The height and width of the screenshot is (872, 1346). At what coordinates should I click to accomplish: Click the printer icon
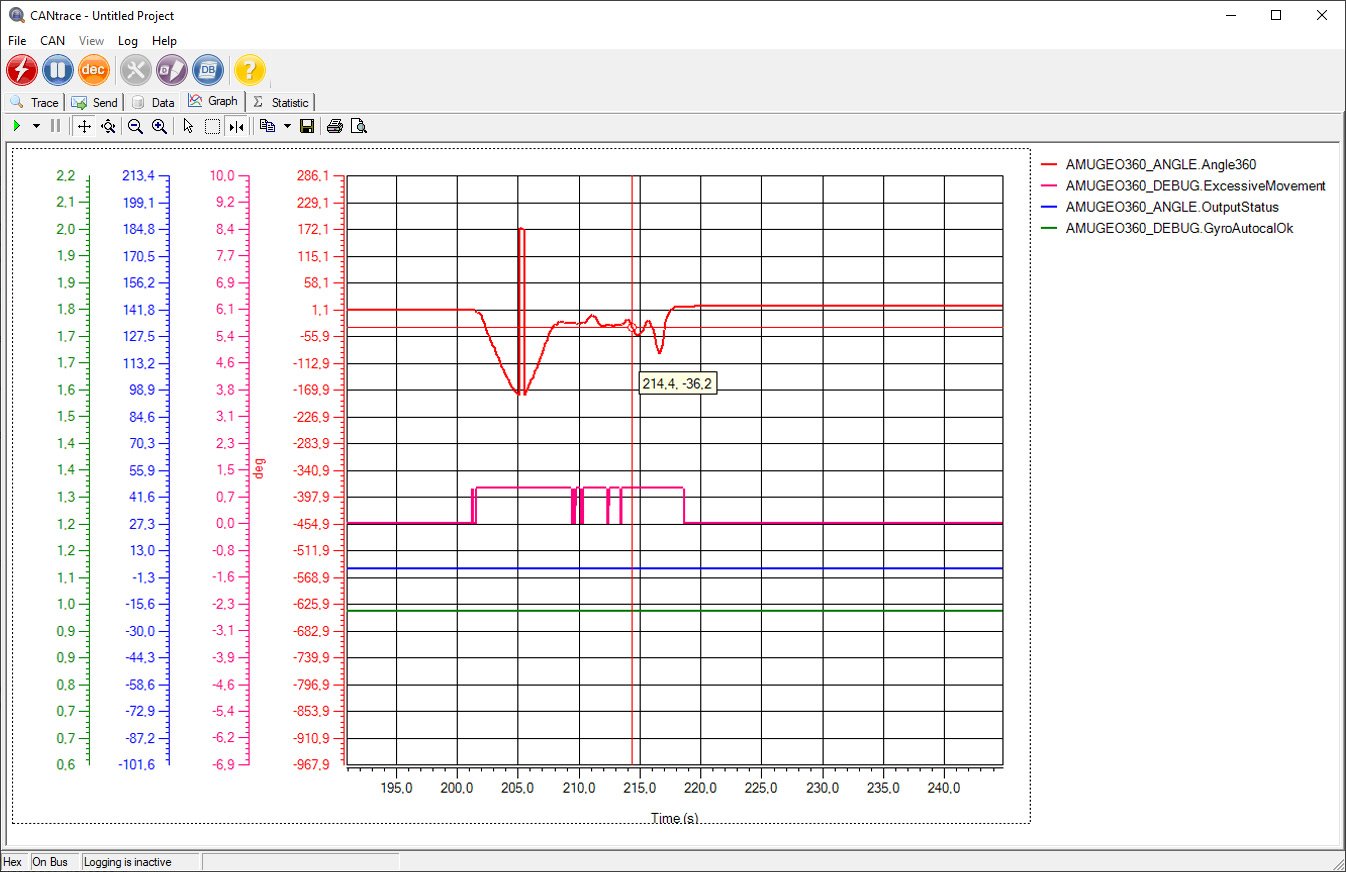pos(336,126)
